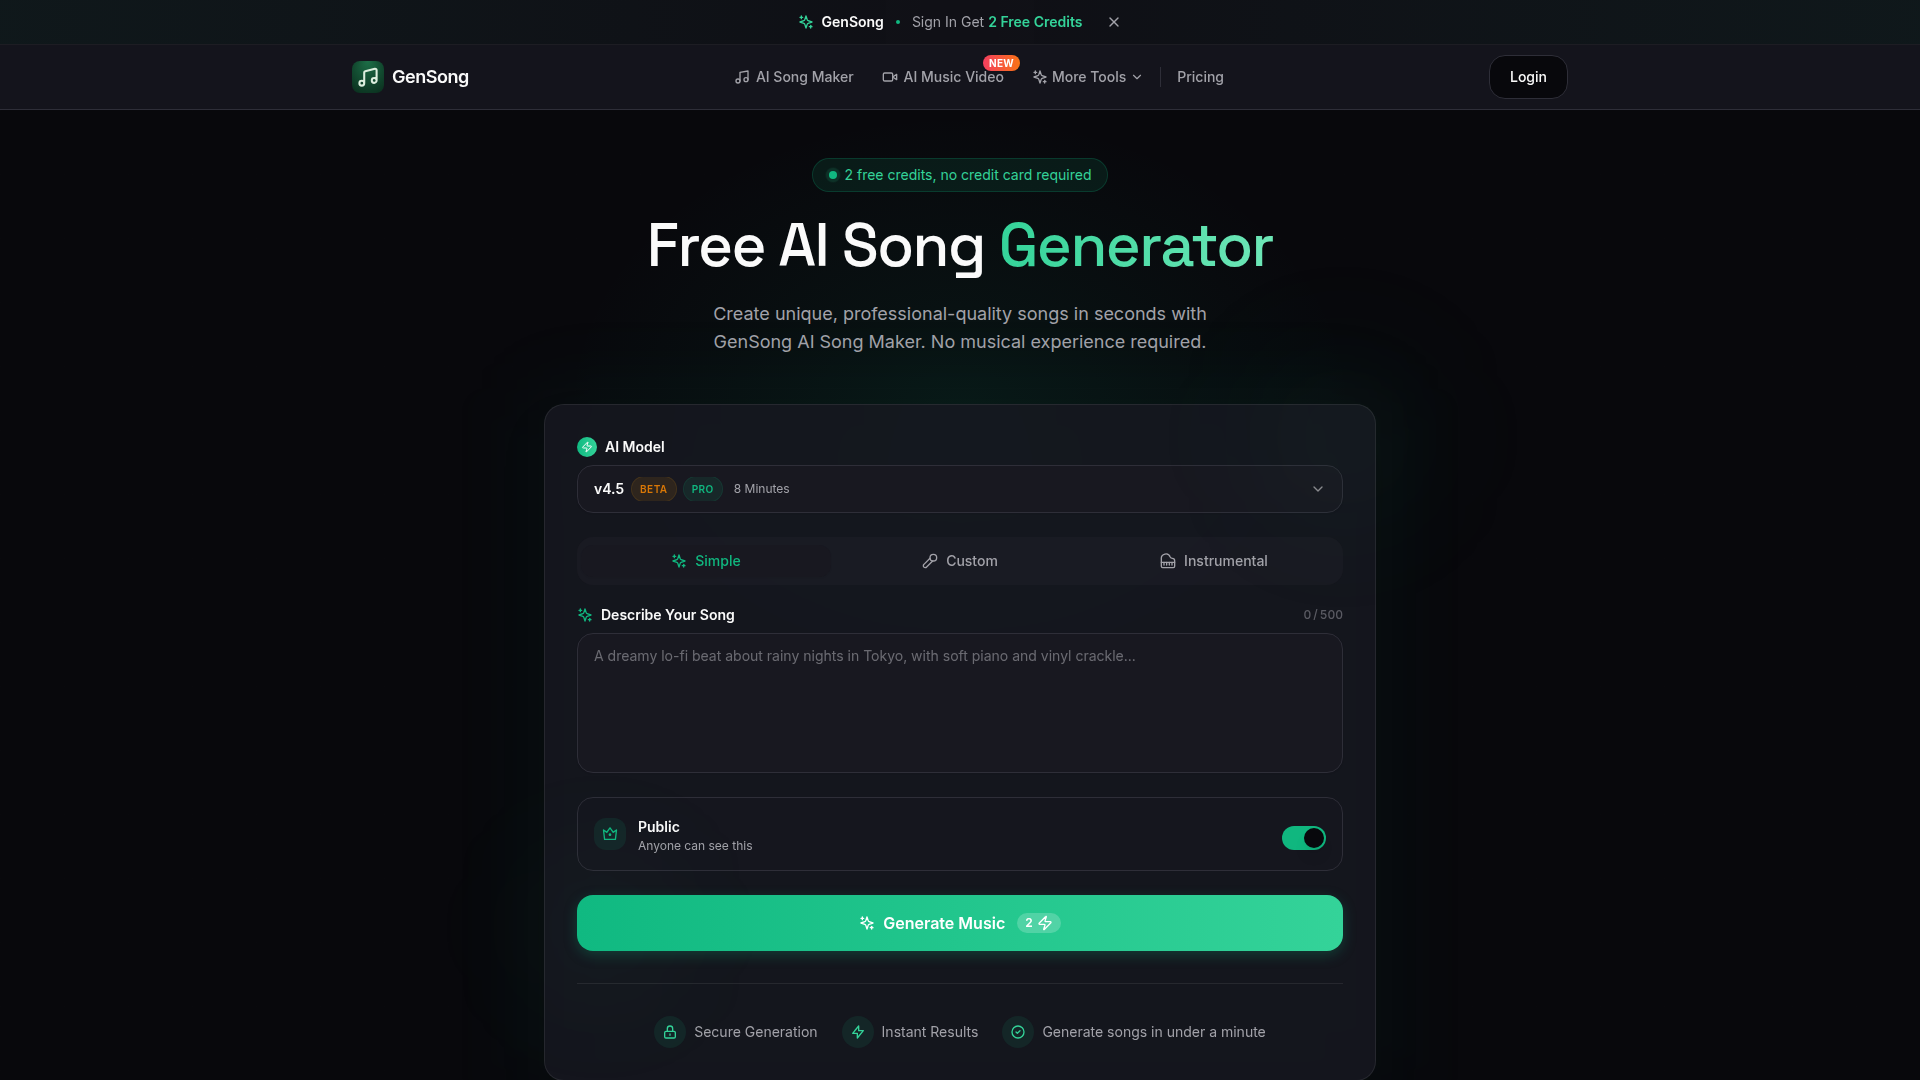Select the Simple mode tab
Viewport: 1920px width, 1080px height.
(706, 561)
